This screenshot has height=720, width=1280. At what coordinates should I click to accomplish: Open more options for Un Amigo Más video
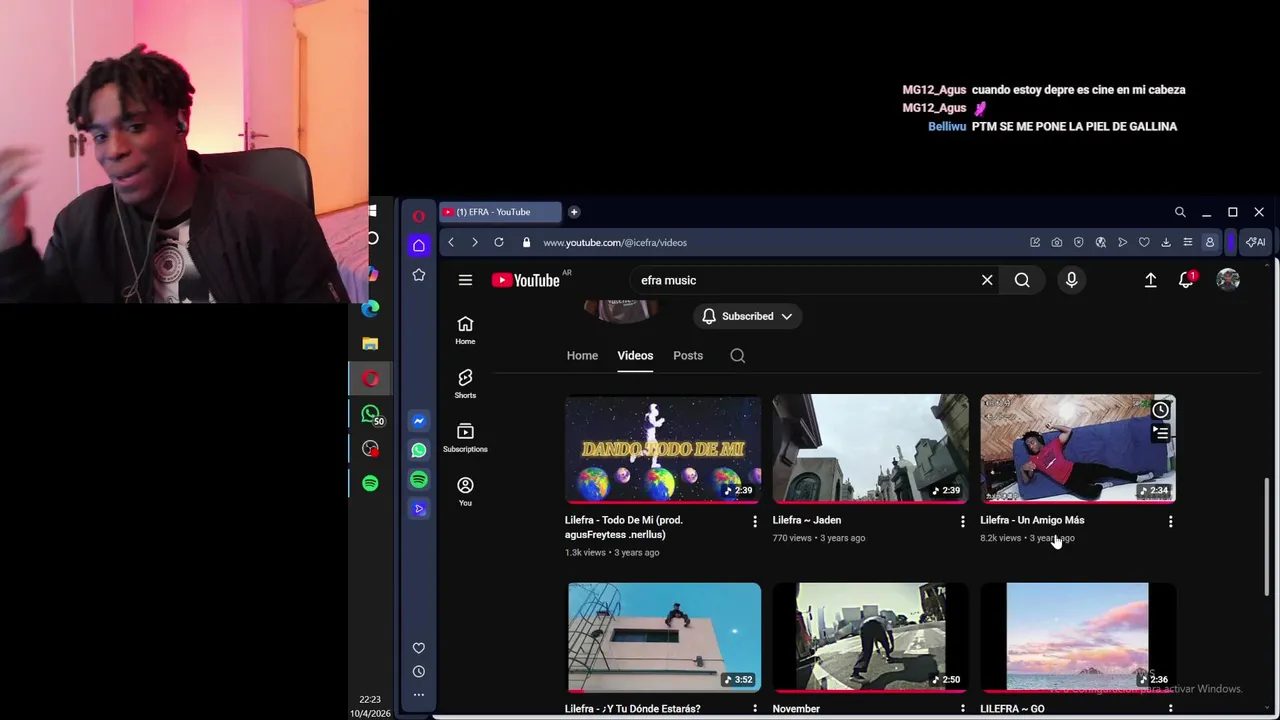click(x=1170, y=521)
